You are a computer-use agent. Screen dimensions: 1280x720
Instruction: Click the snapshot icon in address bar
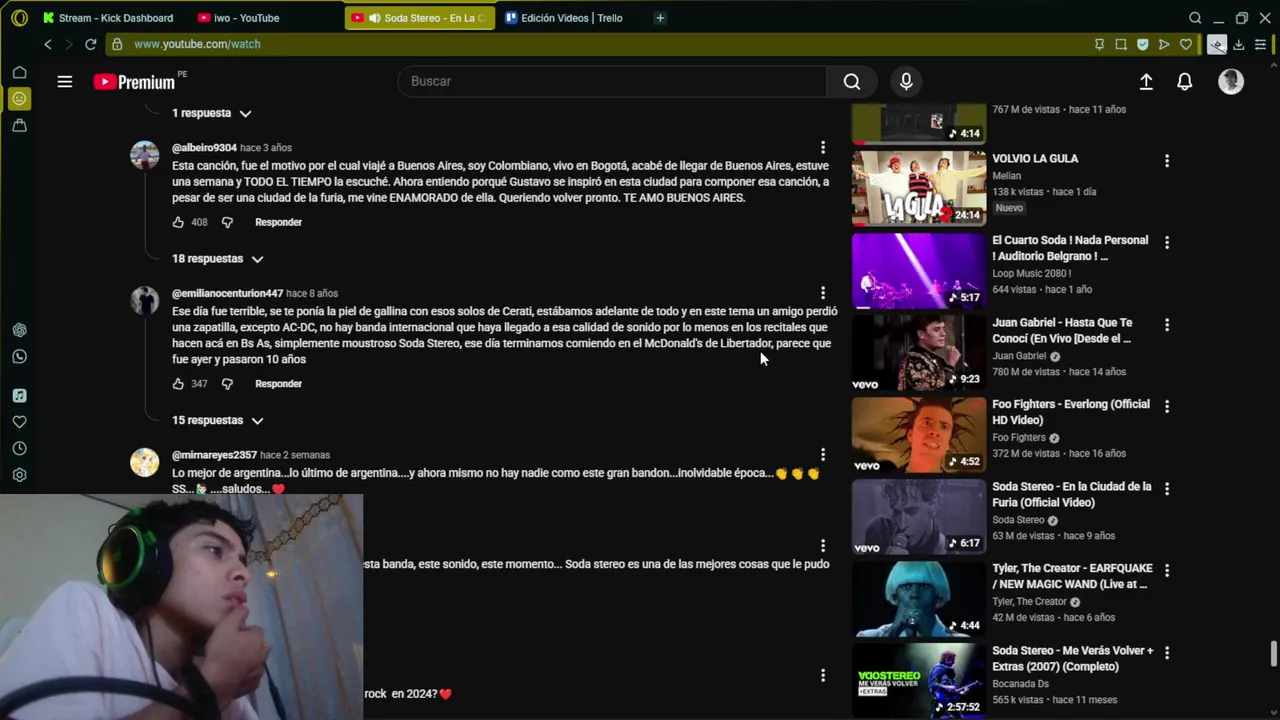(1121, 44)
